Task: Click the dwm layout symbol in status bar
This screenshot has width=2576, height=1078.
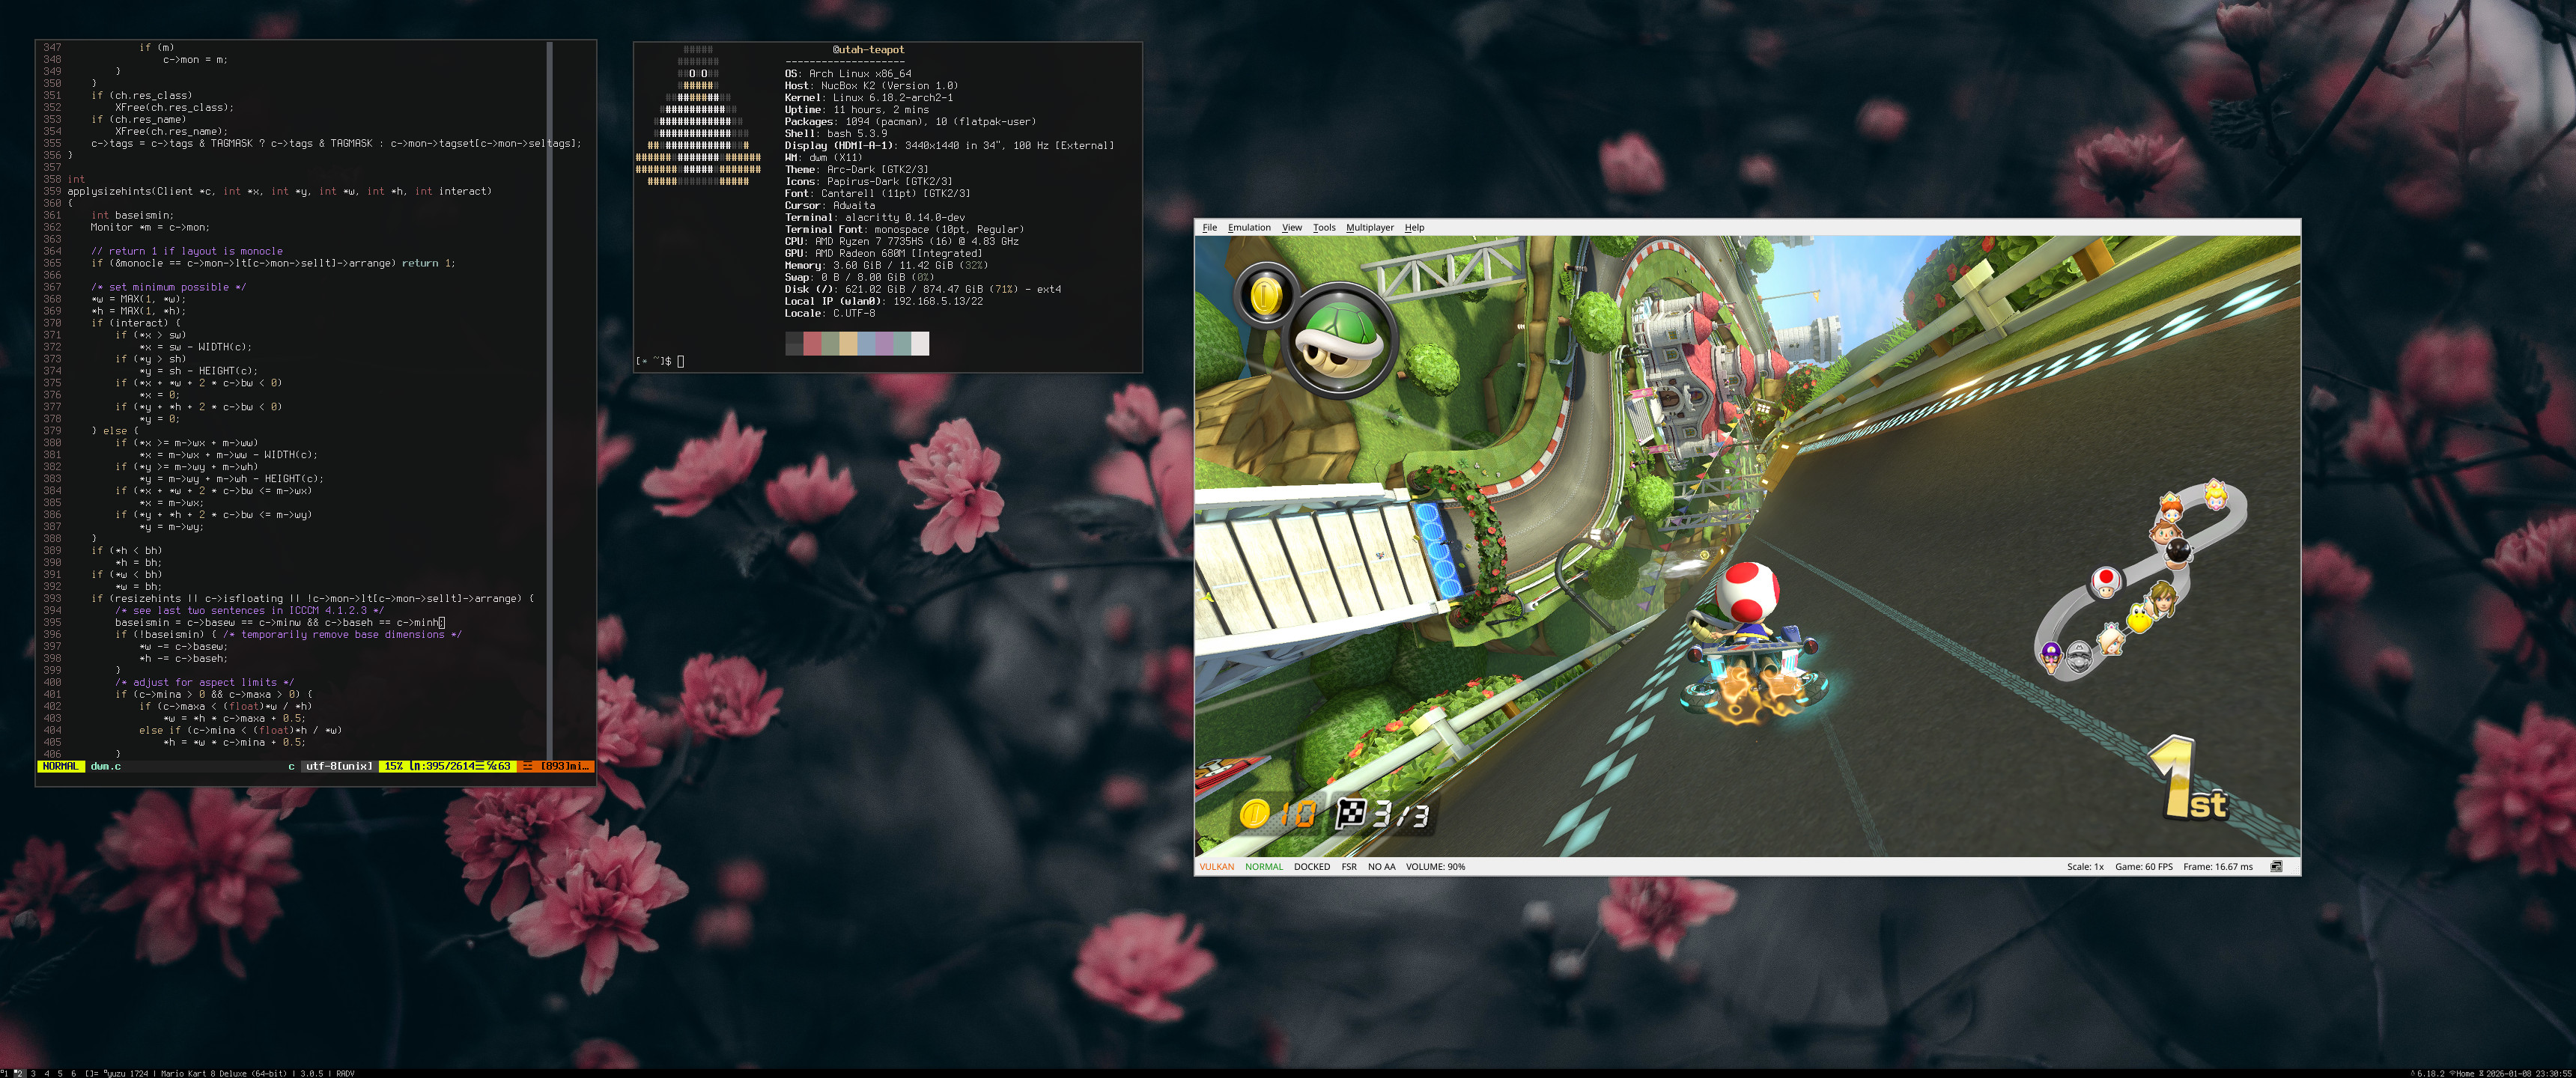Action: [91, 1073]
